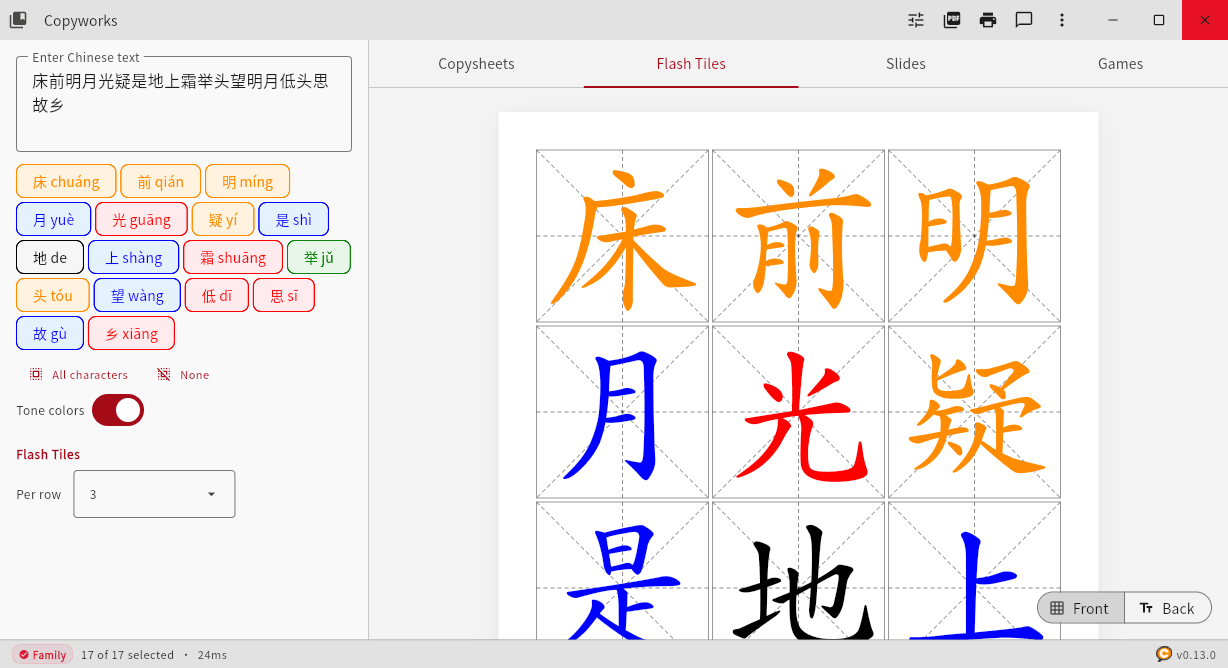Screen dimensions: 1228x668
Task: Open the Games tab
Action: [1119, 63]
